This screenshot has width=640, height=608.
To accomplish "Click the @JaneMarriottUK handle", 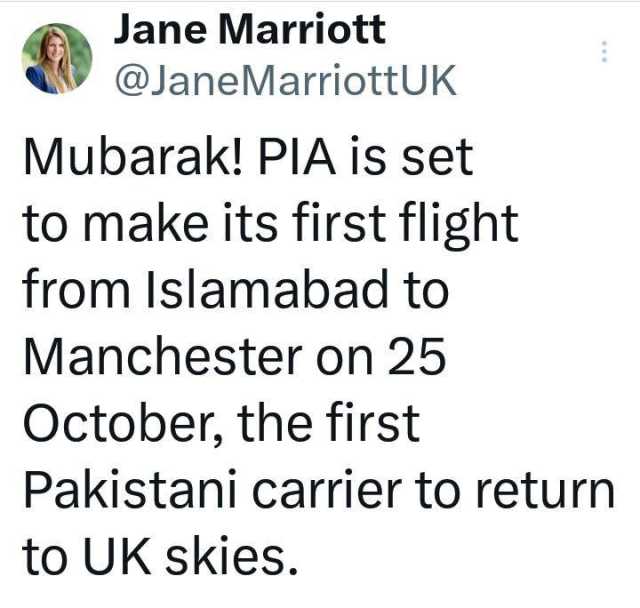I will click(287, 80).
